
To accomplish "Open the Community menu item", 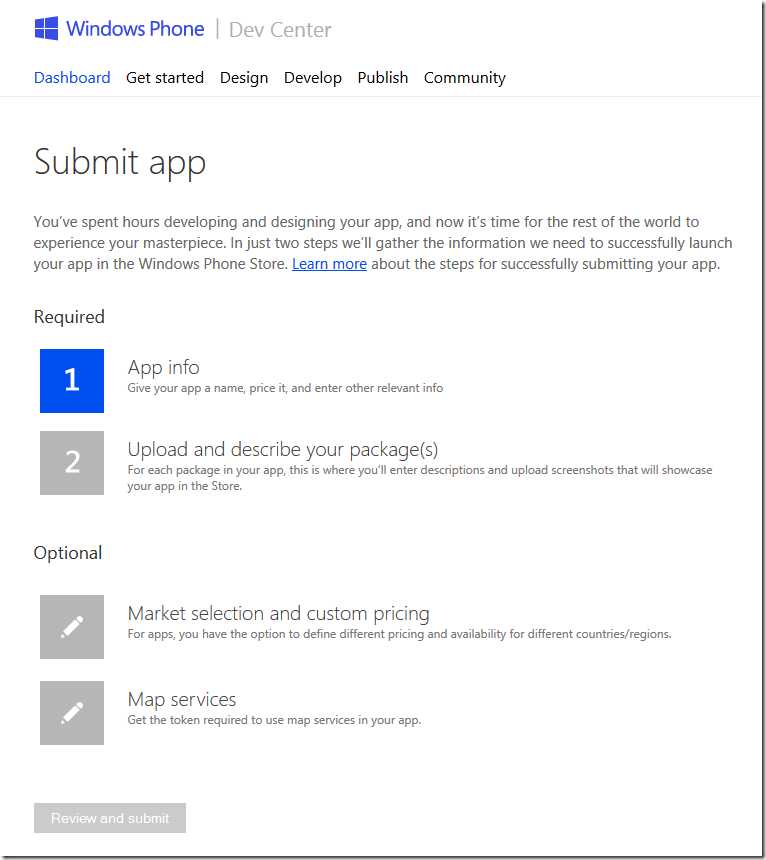I will coord(464,78).
